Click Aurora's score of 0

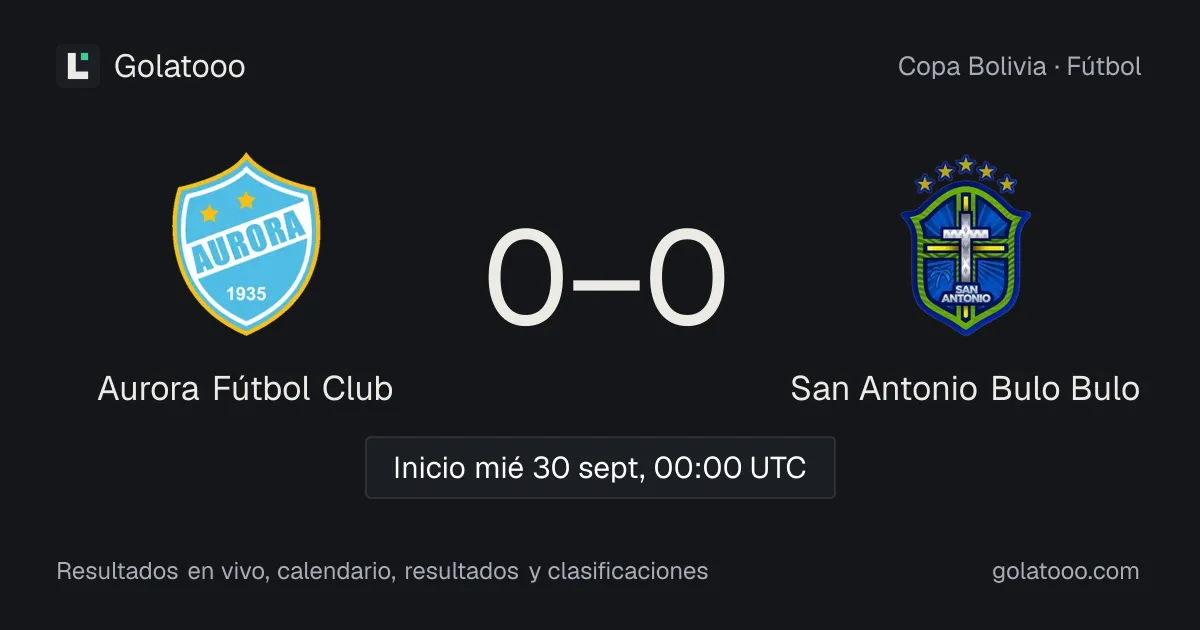tap(526, 279)
